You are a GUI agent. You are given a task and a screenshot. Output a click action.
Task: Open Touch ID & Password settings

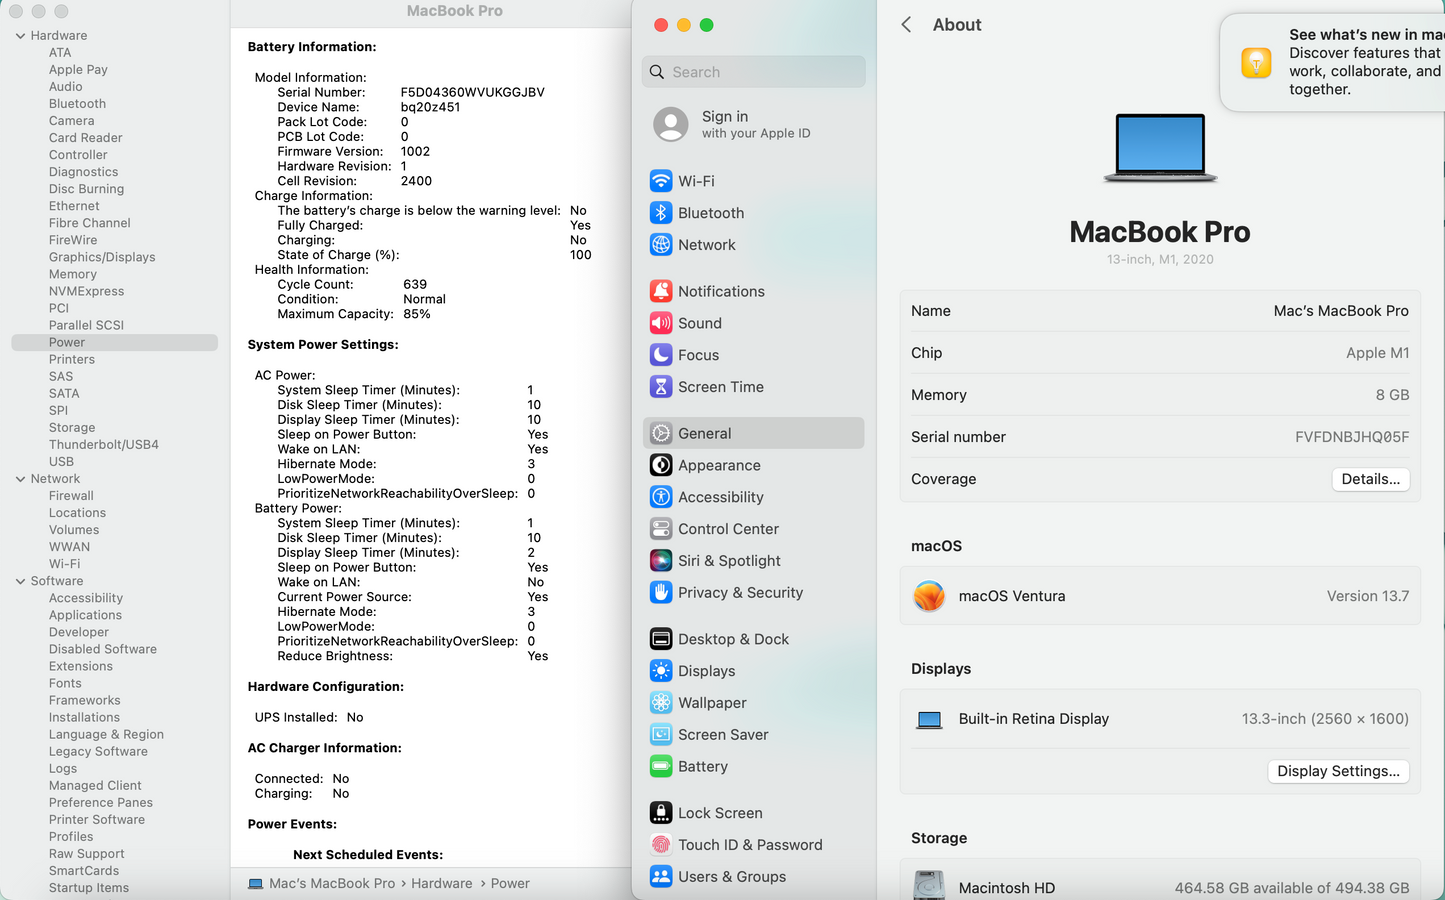(x=748, y=844)
